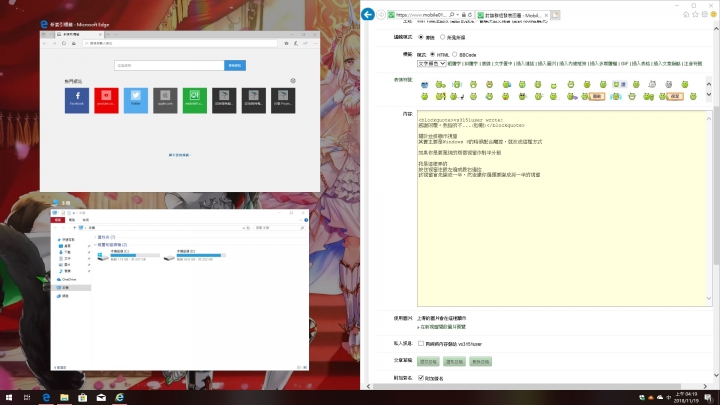Select the HTML format radio button
The image size is (720, 405).
[432, 54]
